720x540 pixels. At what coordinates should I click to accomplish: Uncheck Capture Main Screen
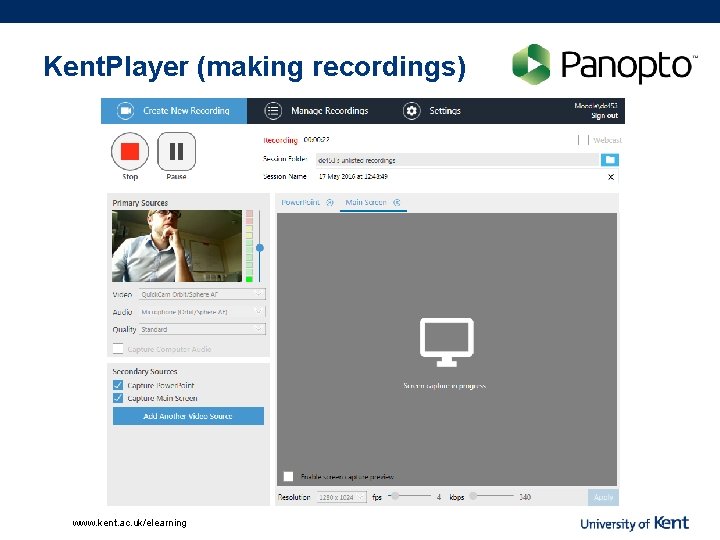coord(118,398)
